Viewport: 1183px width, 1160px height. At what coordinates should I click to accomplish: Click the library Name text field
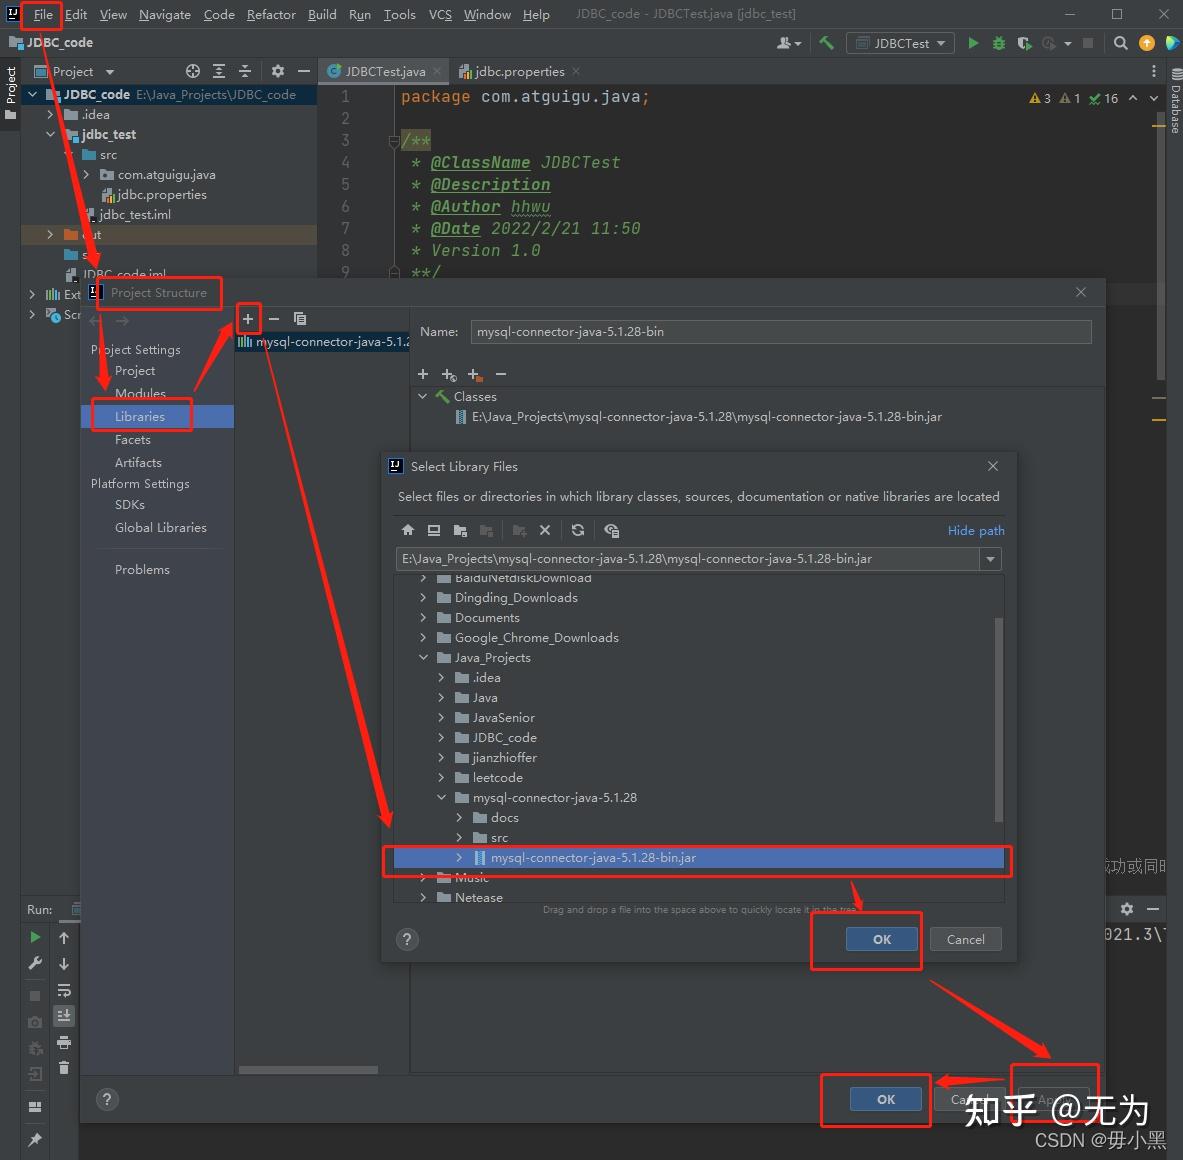780,332
